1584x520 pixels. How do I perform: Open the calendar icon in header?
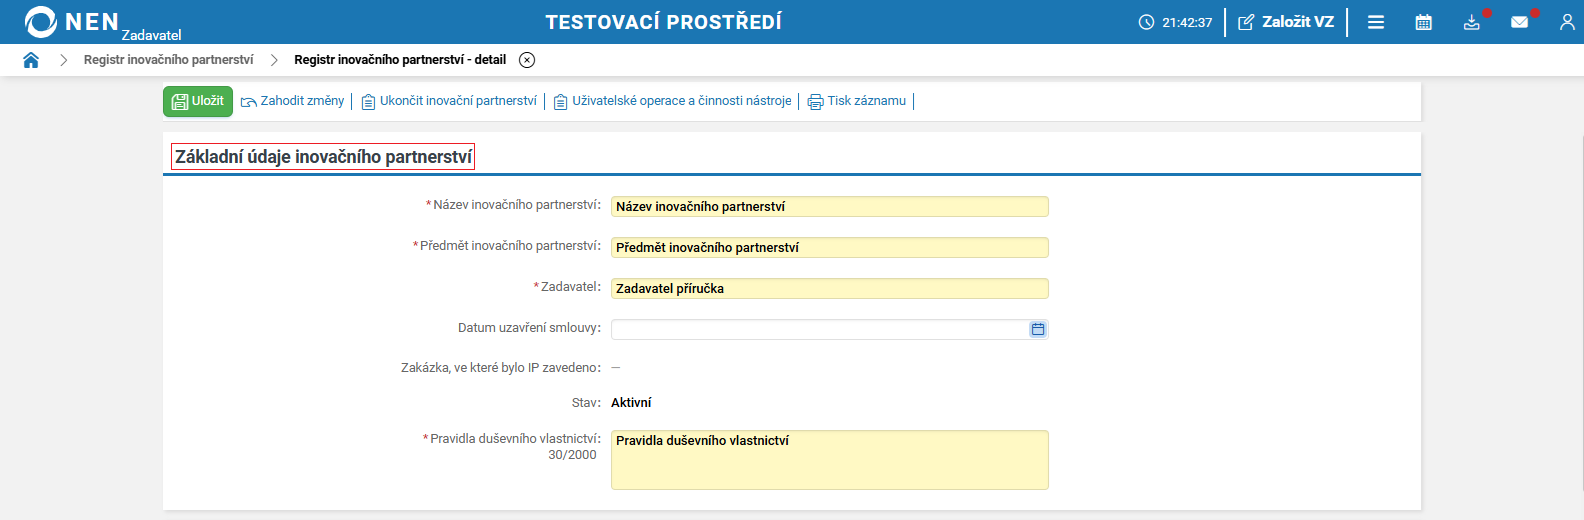click(1424, 22)
